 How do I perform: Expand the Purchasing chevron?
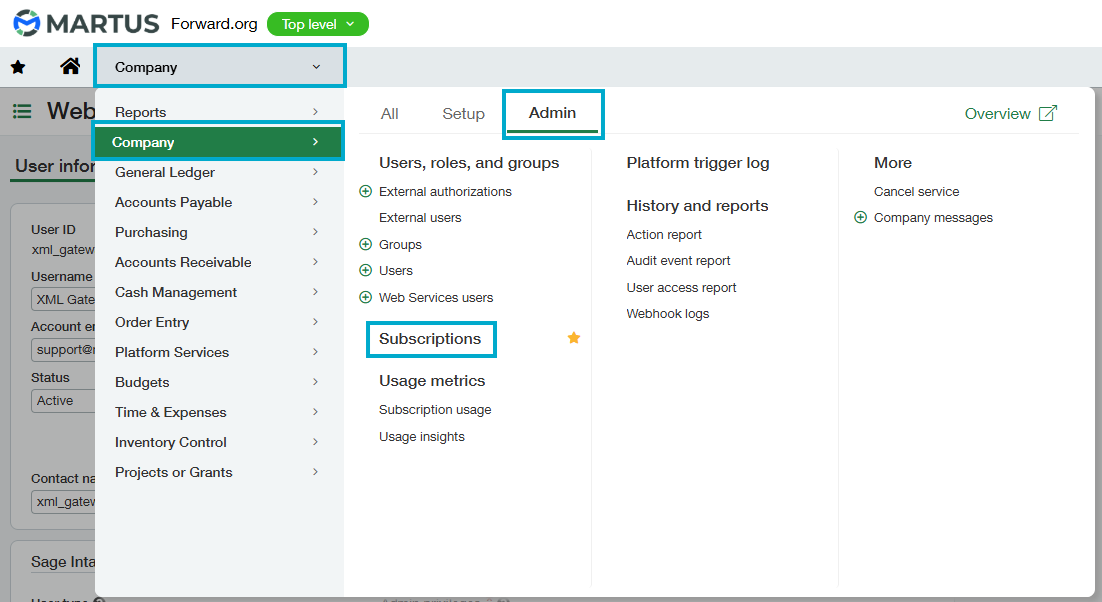[316, 232]
